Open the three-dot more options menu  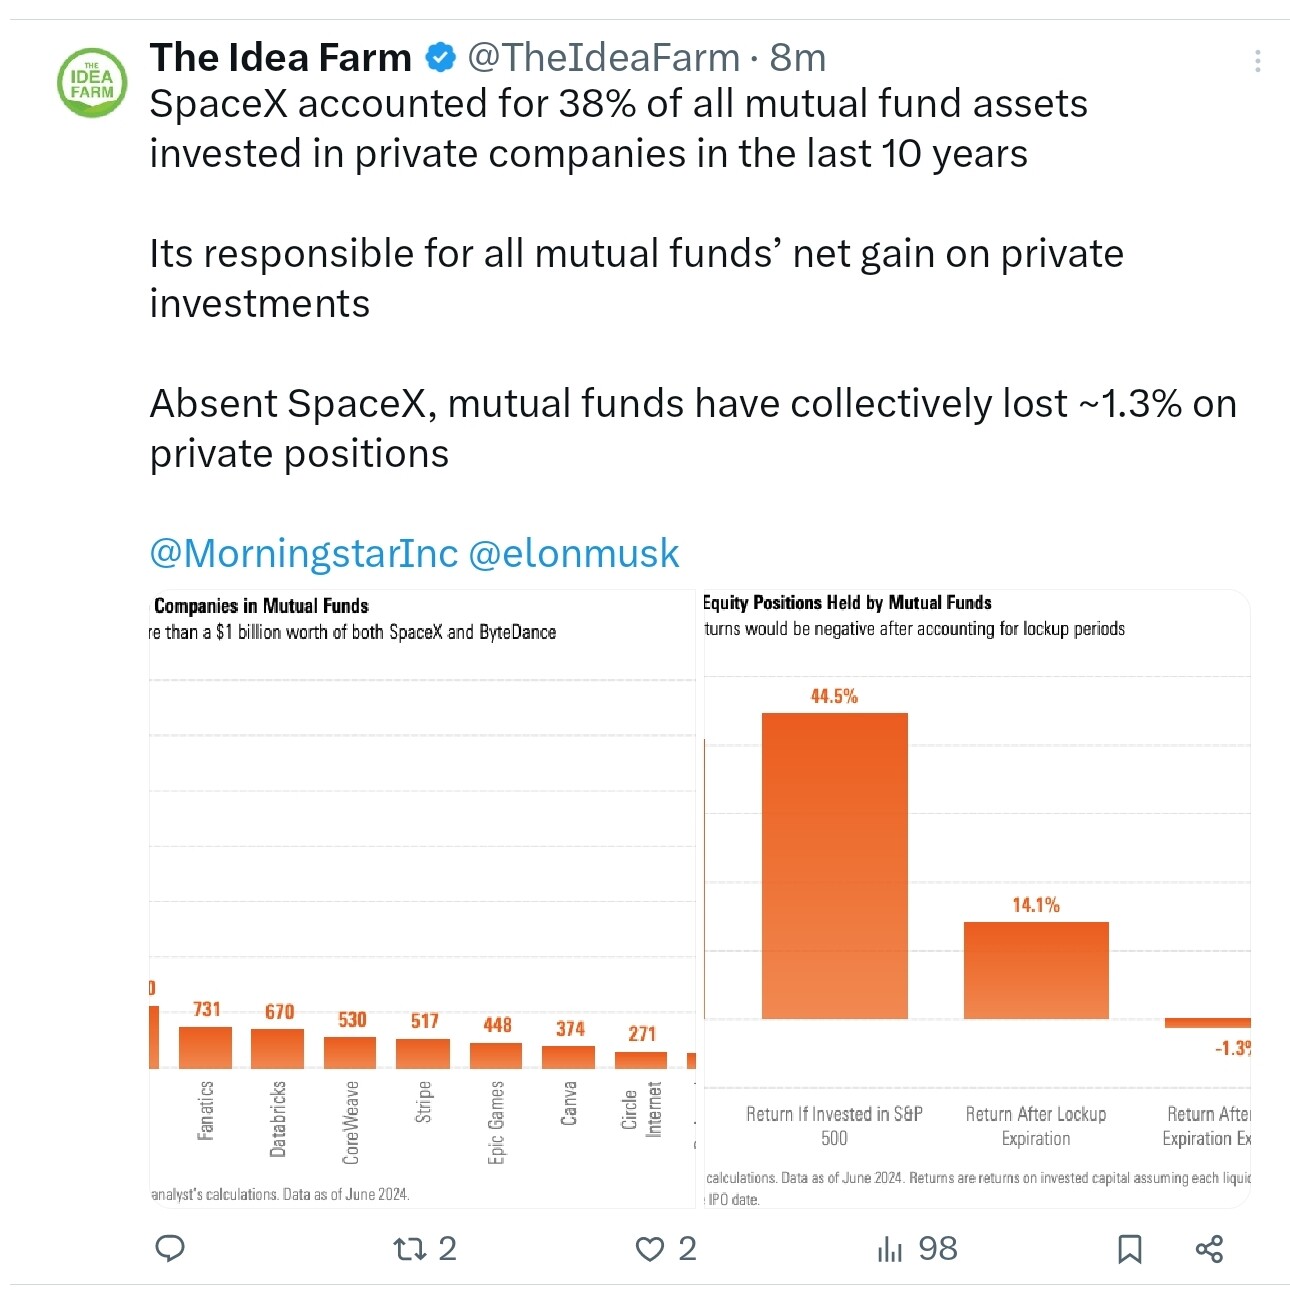pos(1257,61)
